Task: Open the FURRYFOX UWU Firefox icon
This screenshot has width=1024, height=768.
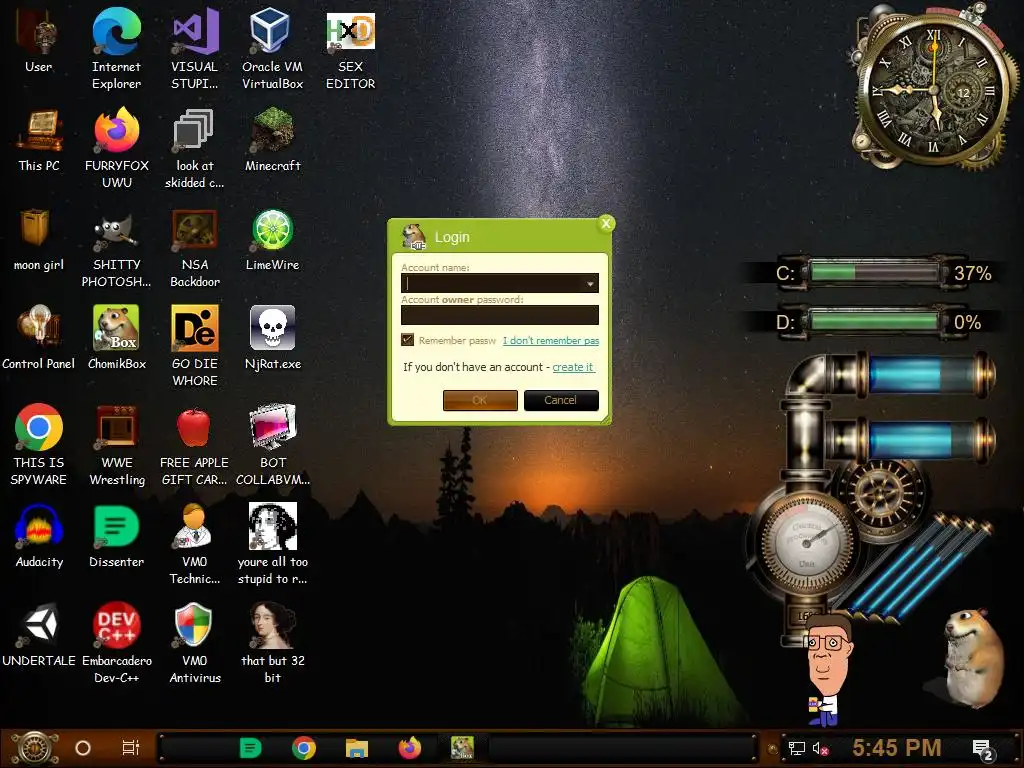Action: point(116,148)
